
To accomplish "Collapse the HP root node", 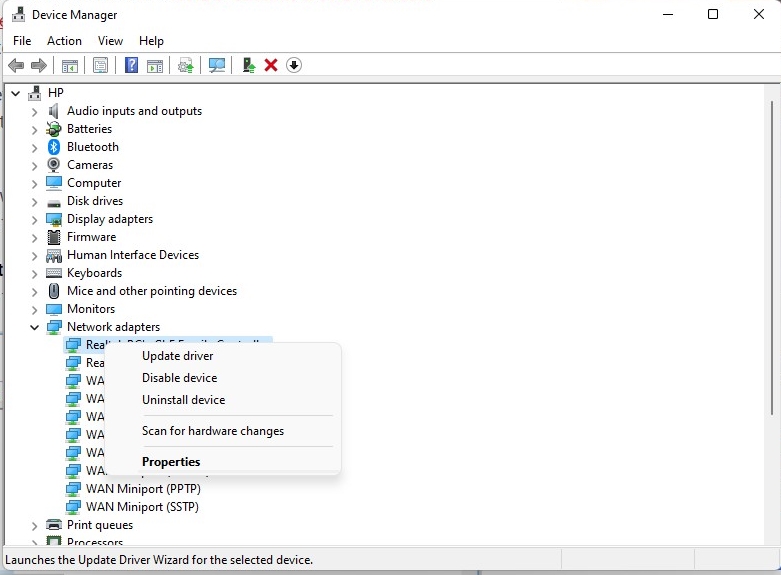I will pyautogui.click(x=15, y=93).
